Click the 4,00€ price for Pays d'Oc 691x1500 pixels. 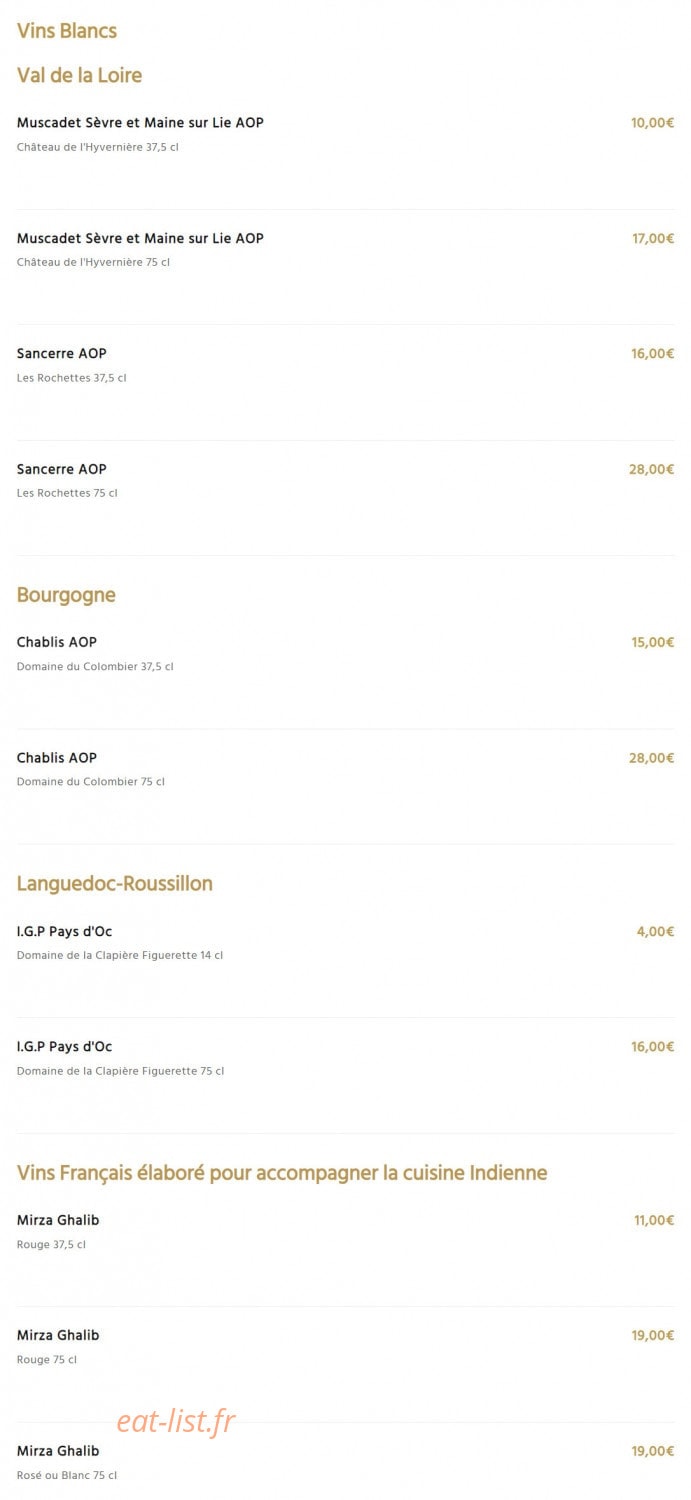(656, 931)
